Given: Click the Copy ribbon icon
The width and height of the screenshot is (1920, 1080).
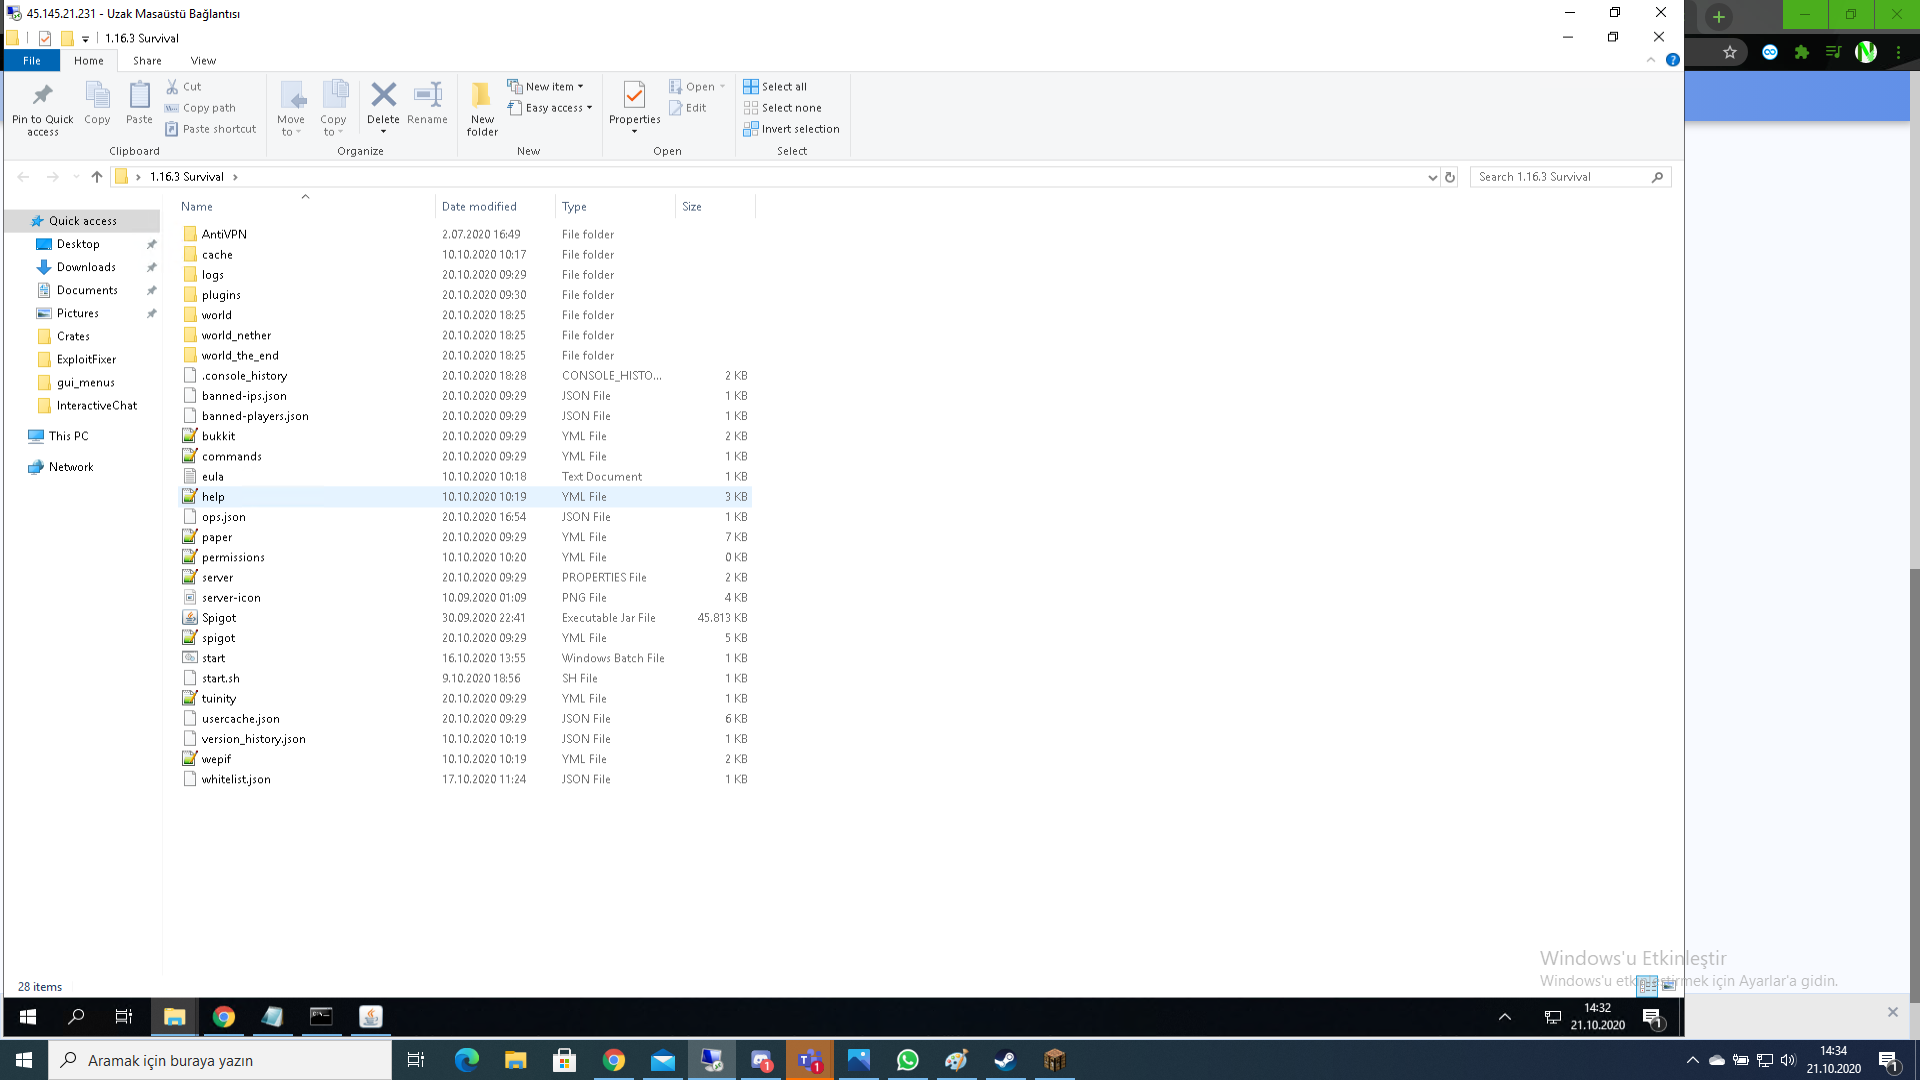Looking at the screenshot, I should click(x=97, y=103).
